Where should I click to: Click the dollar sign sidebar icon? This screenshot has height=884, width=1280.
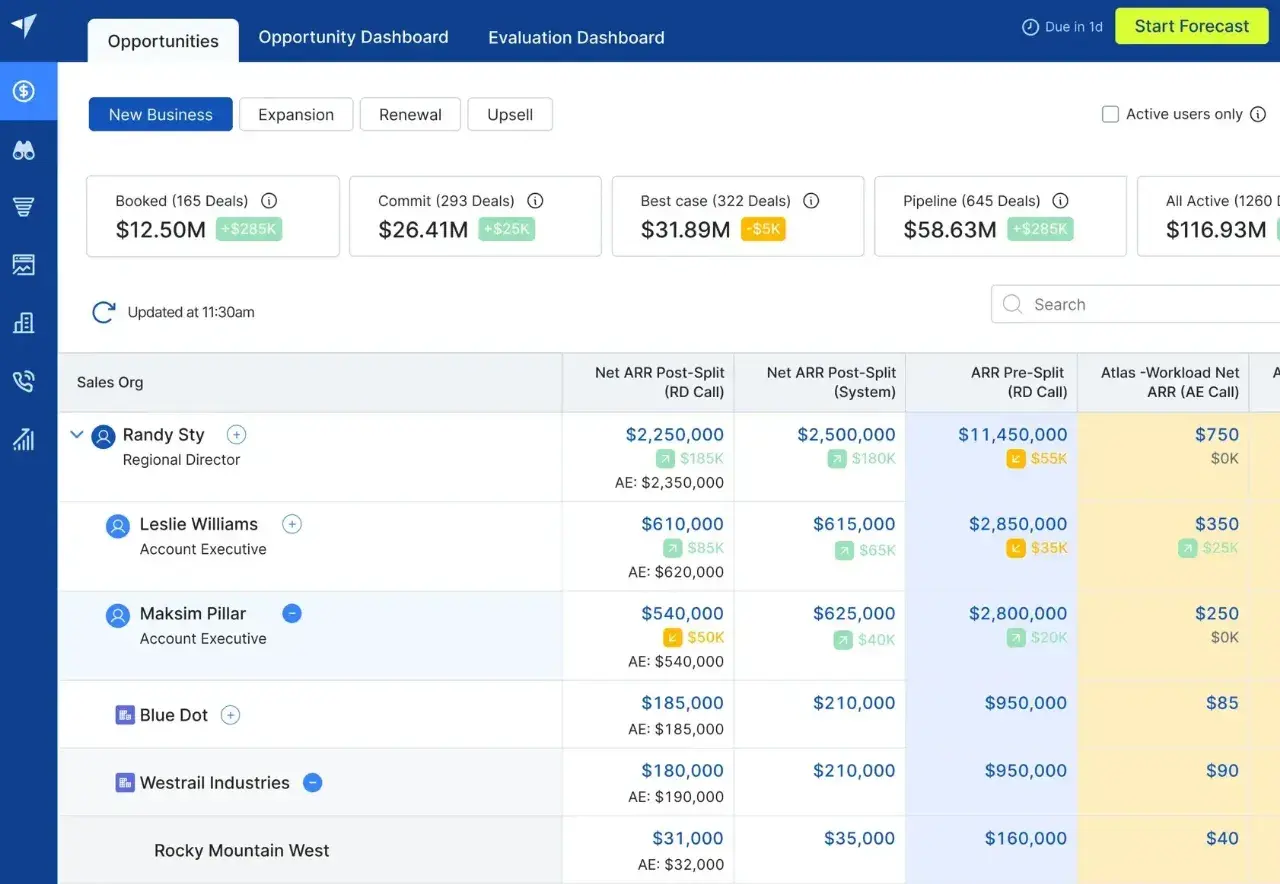point(23,92)
